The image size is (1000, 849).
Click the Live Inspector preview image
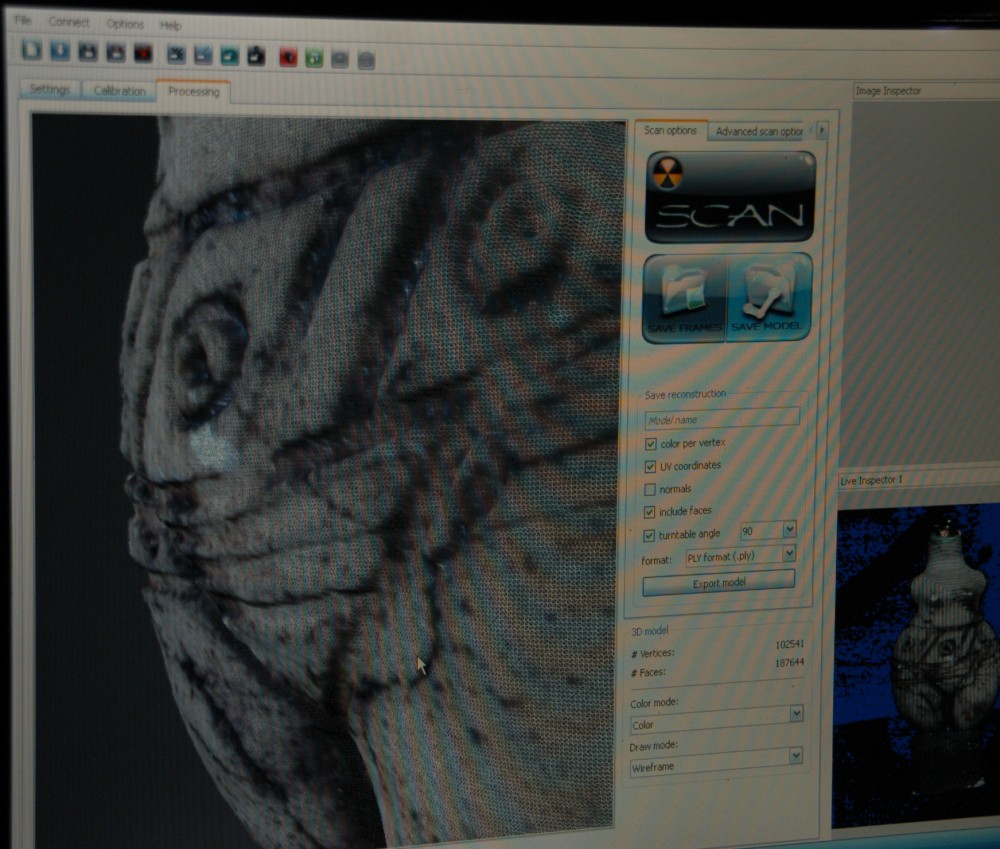click(916, 660)
